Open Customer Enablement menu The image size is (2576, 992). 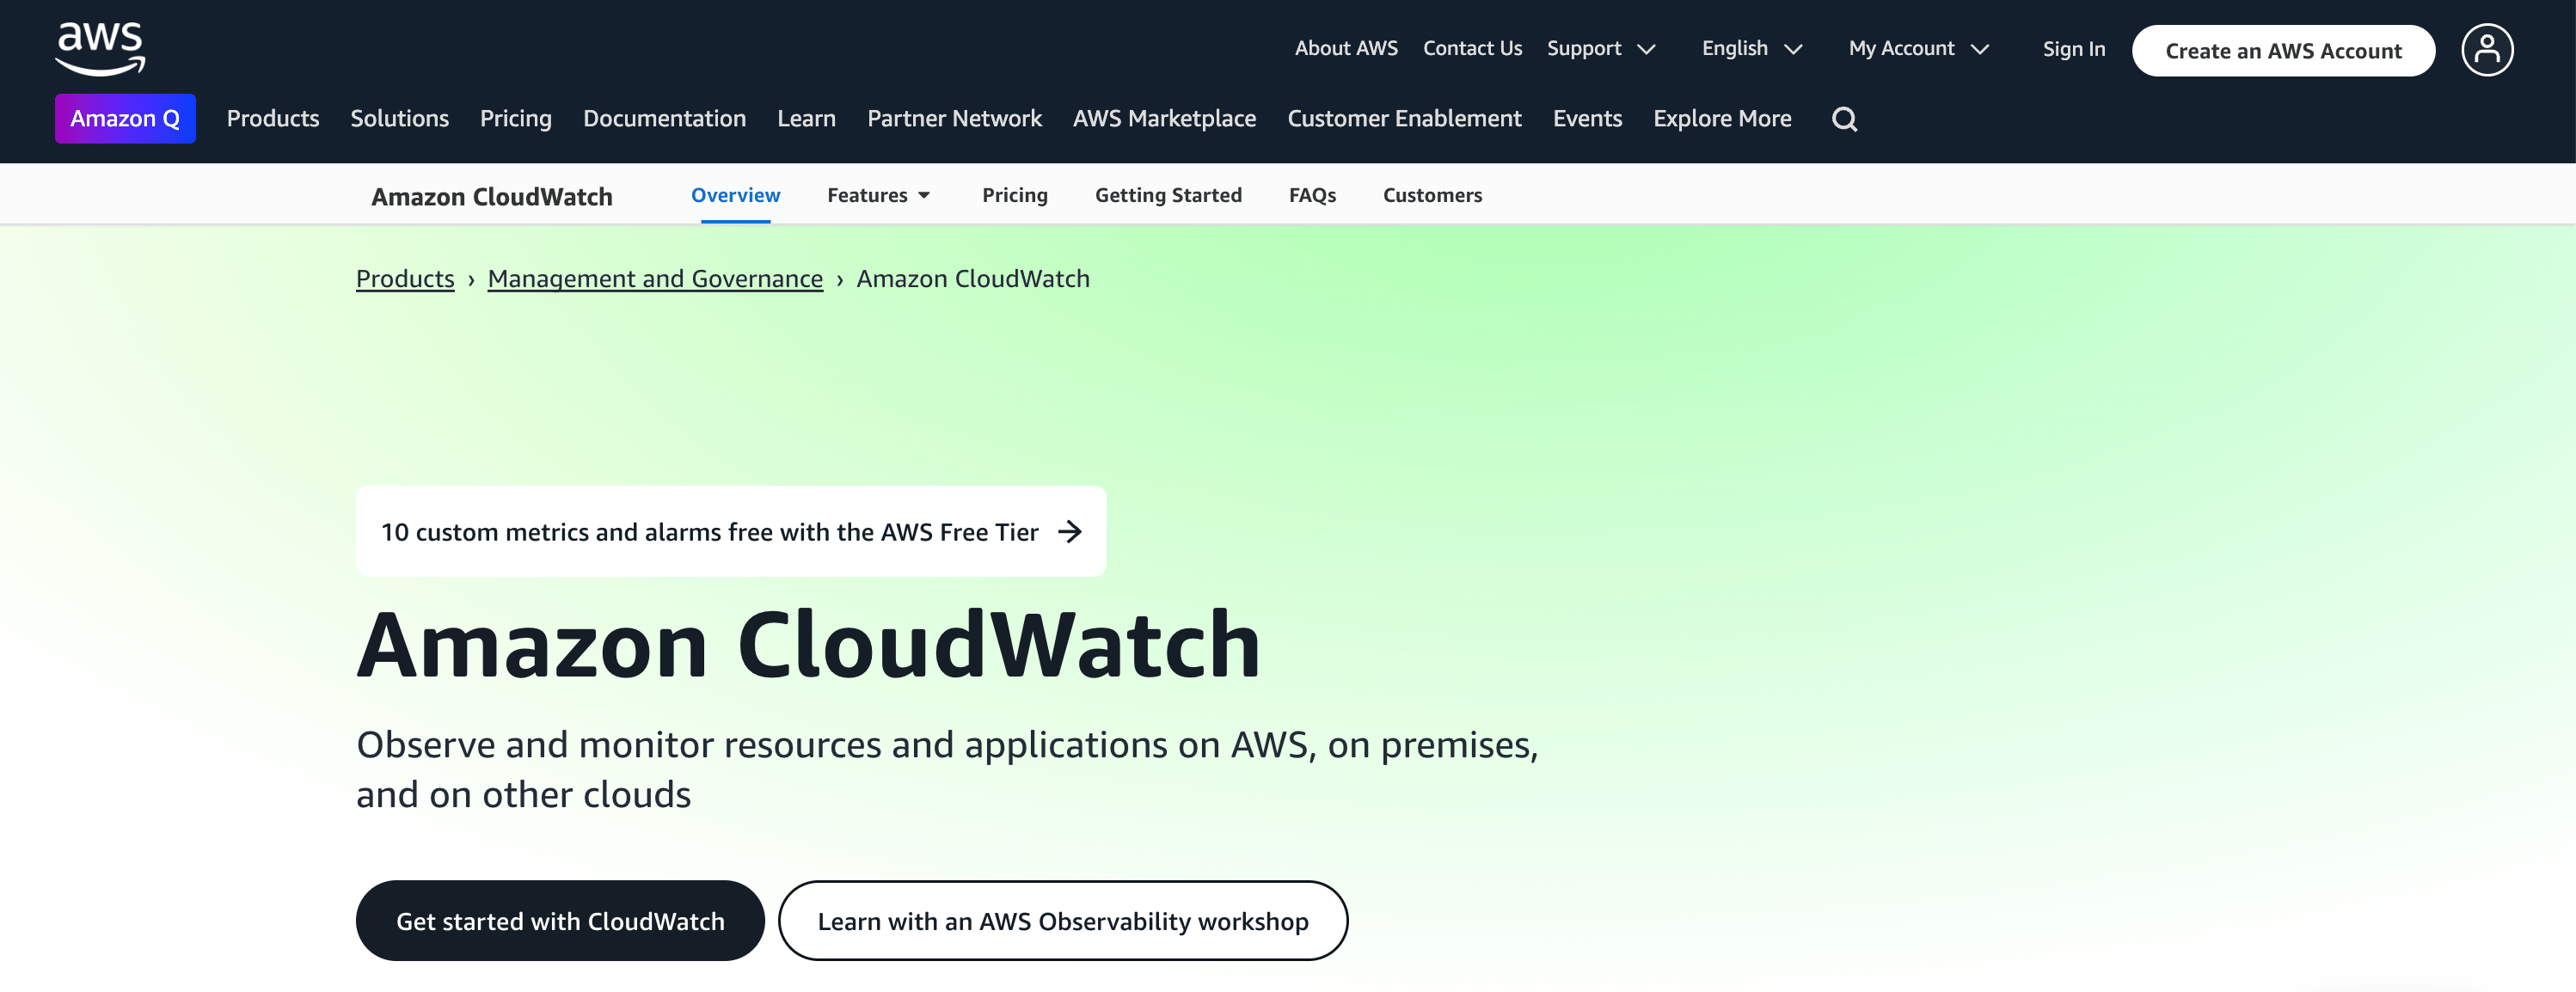click(x=1404, y=119)
